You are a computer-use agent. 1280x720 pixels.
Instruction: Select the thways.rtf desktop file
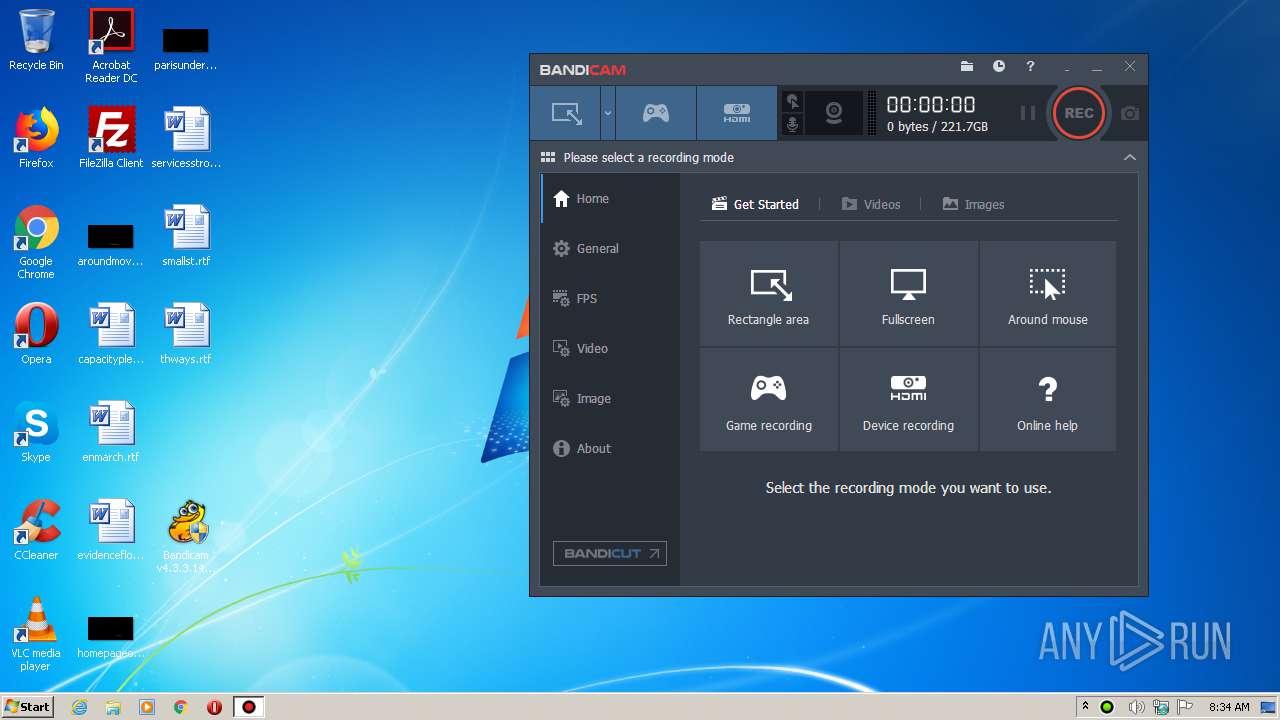pos(187,333)
